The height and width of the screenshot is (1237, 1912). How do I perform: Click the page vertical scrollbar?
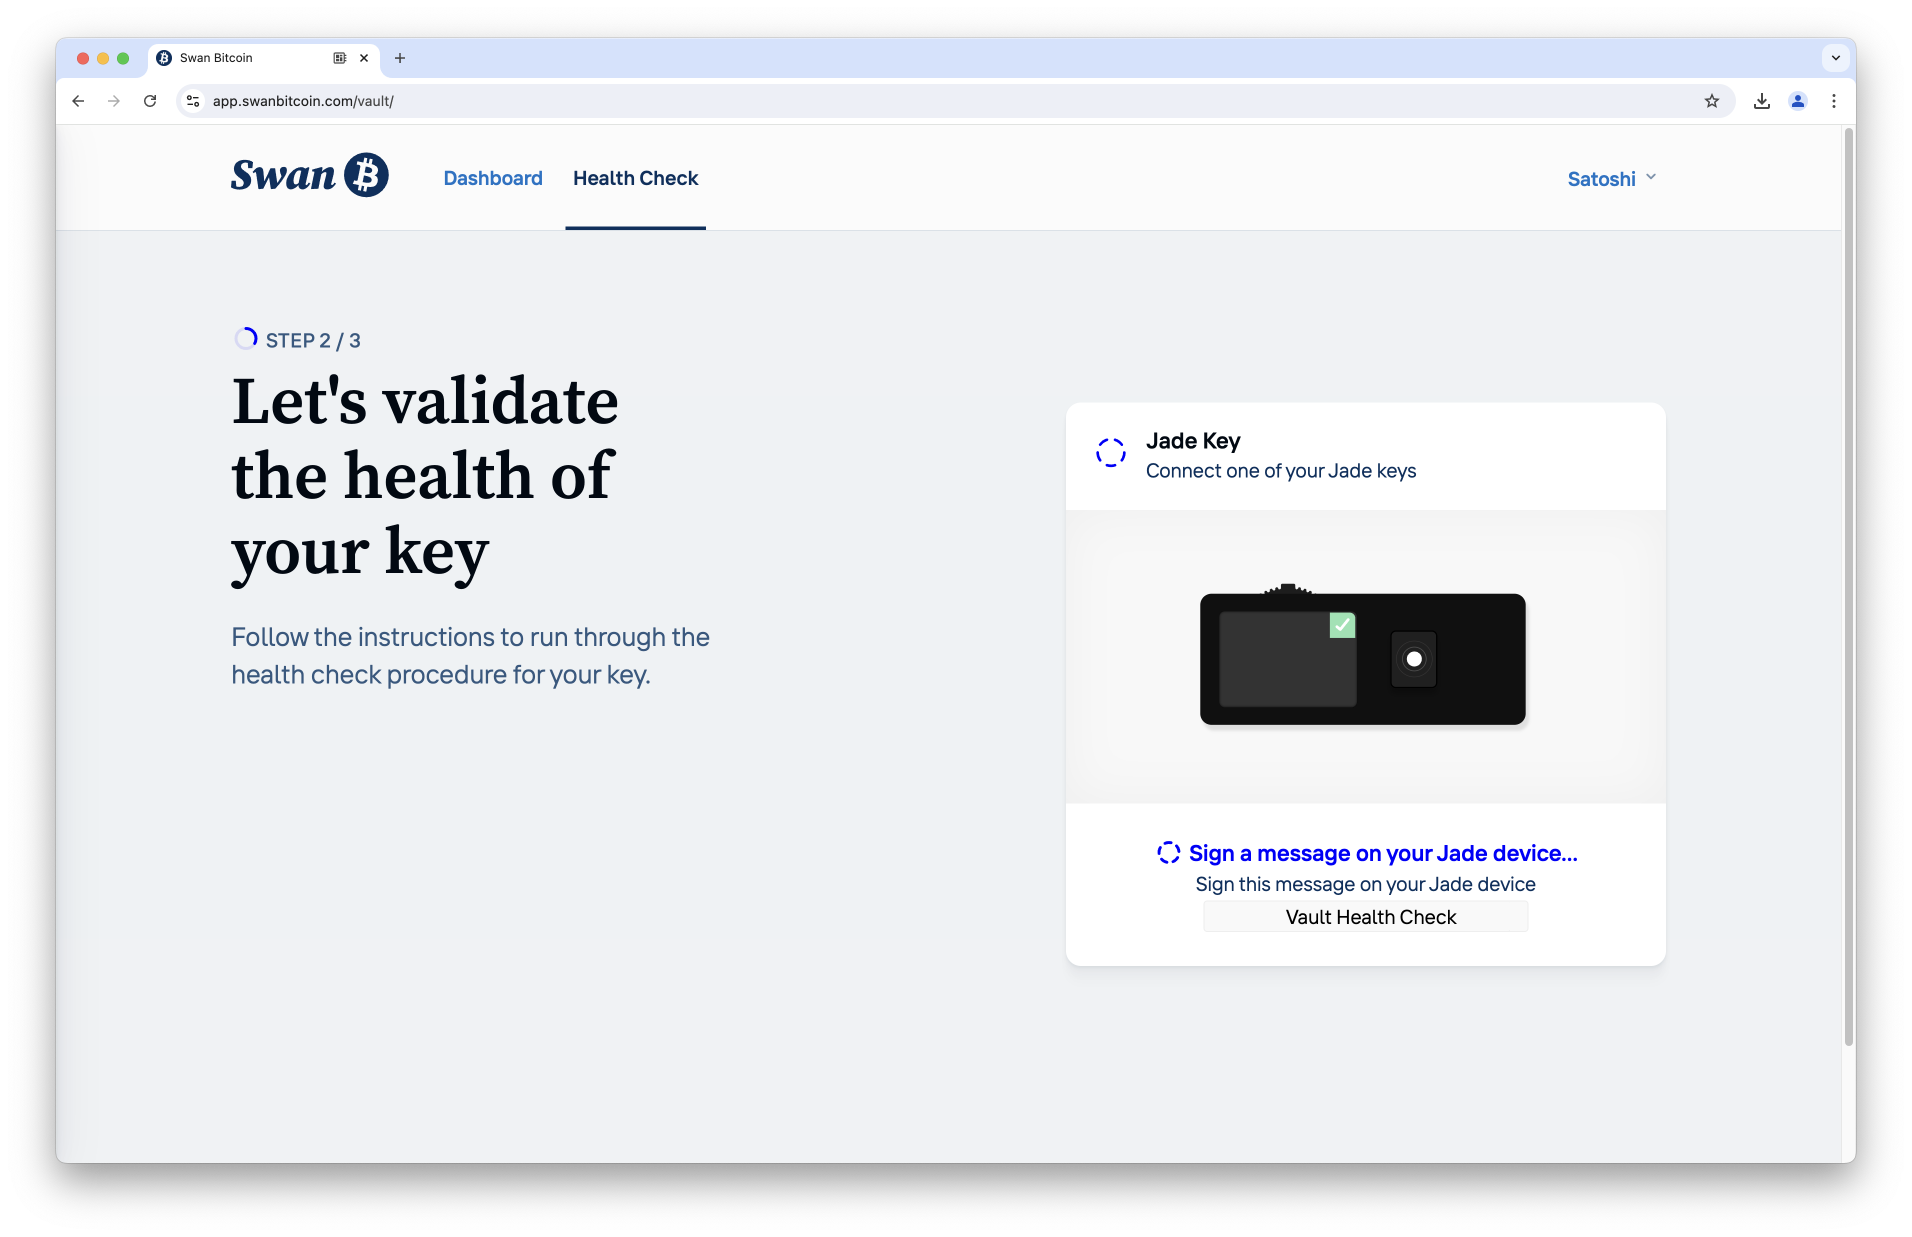[1849, 586]
